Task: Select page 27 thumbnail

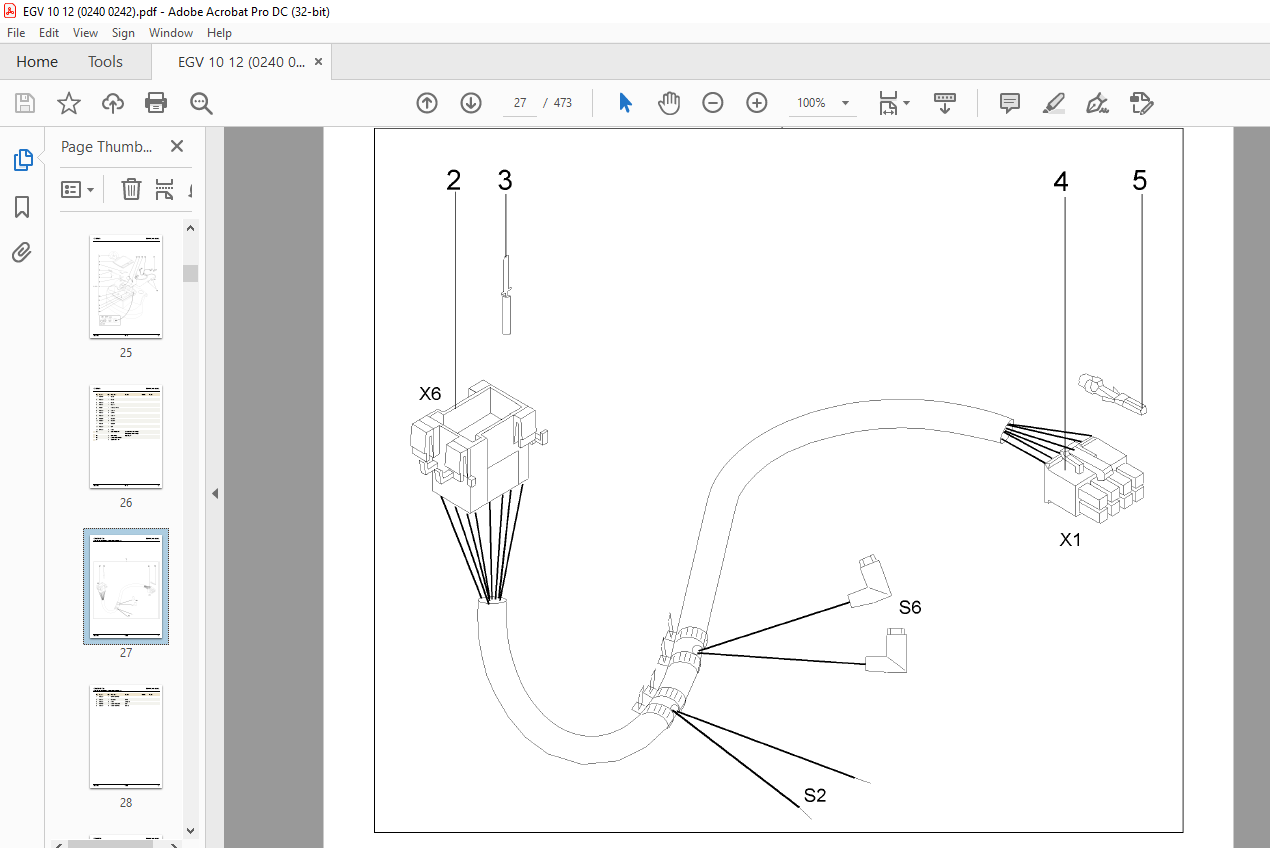Action: point(126,587)
